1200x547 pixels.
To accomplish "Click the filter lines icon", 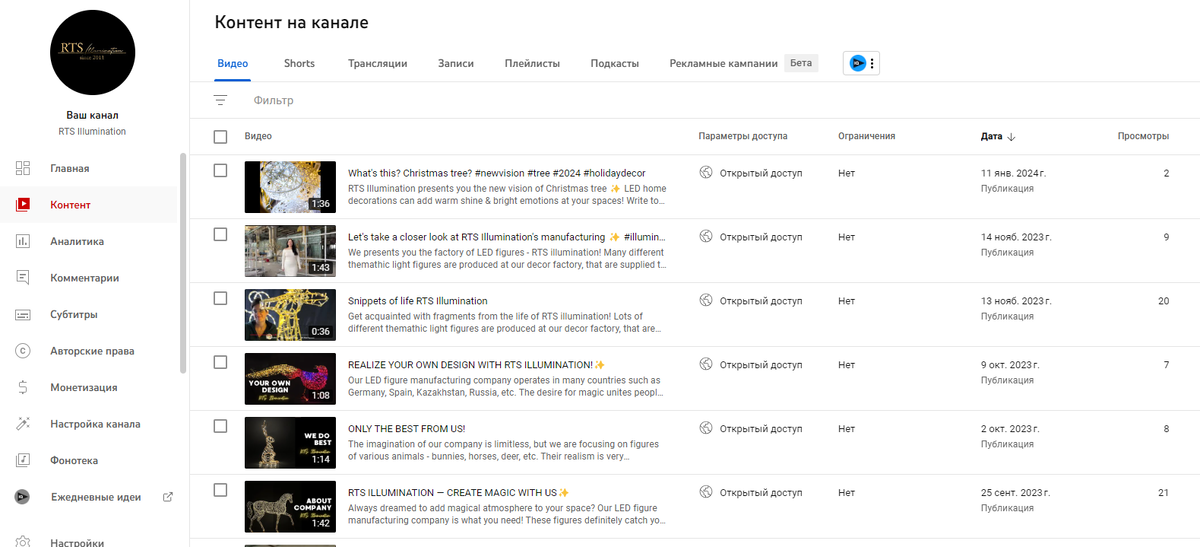I will click(x=220, y=100).
